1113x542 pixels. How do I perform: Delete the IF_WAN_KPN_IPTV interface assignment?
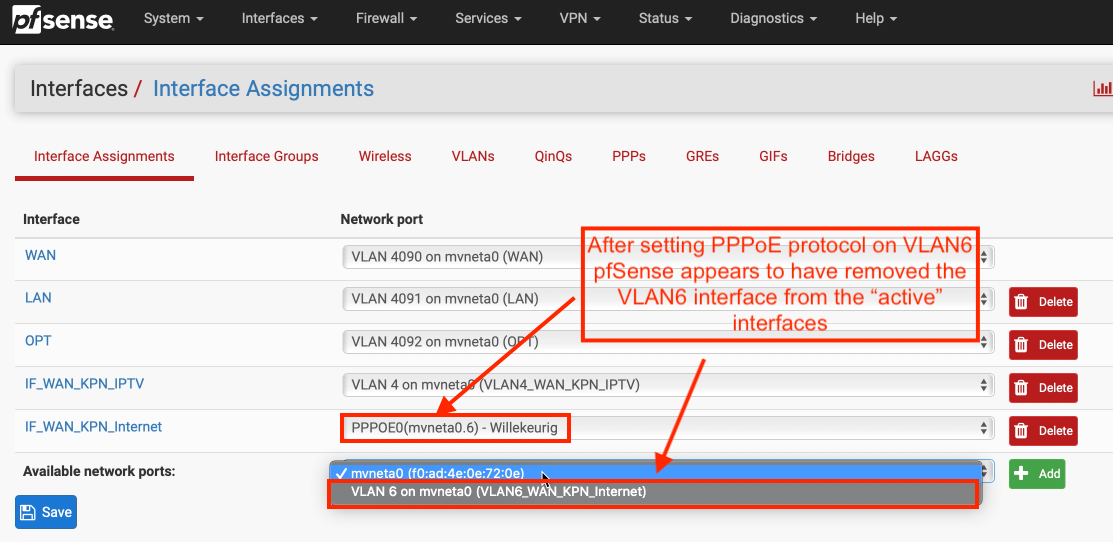pyautogui.click(x=1043, y=388)
